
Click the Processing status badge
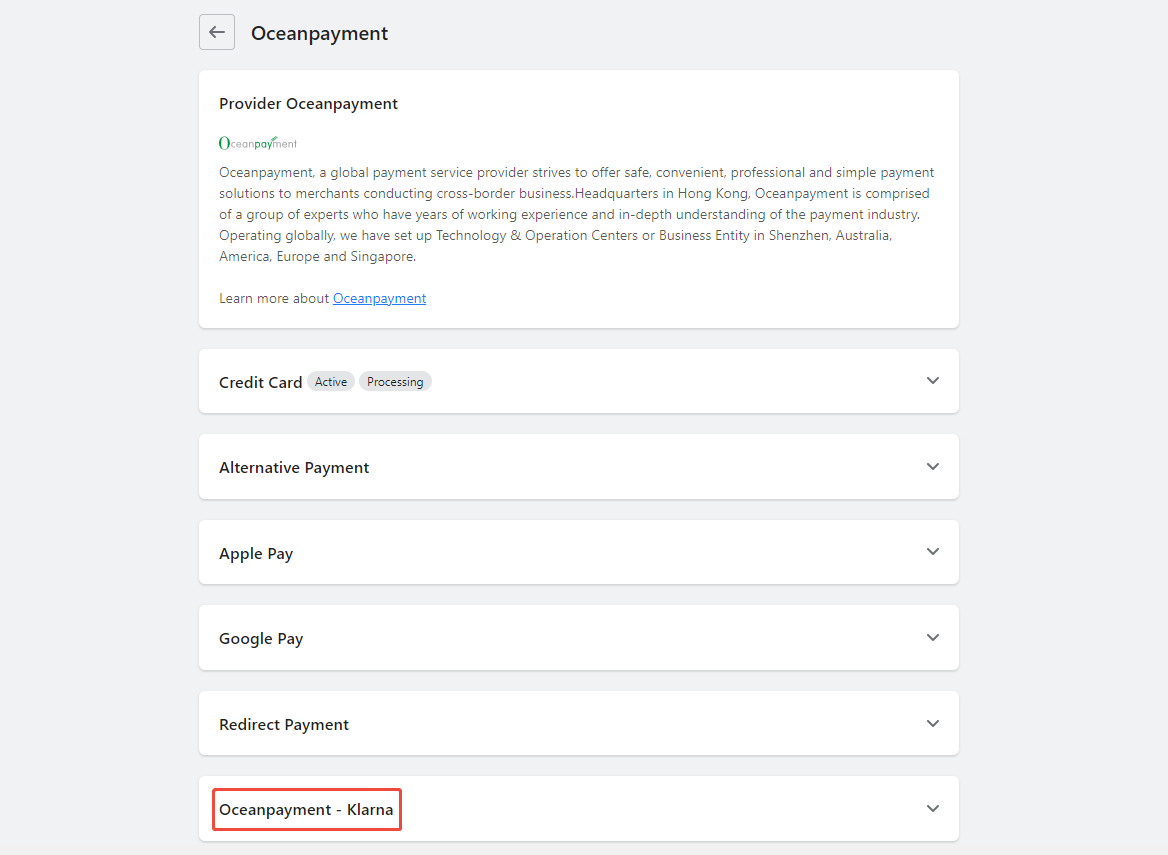[395, 382]
